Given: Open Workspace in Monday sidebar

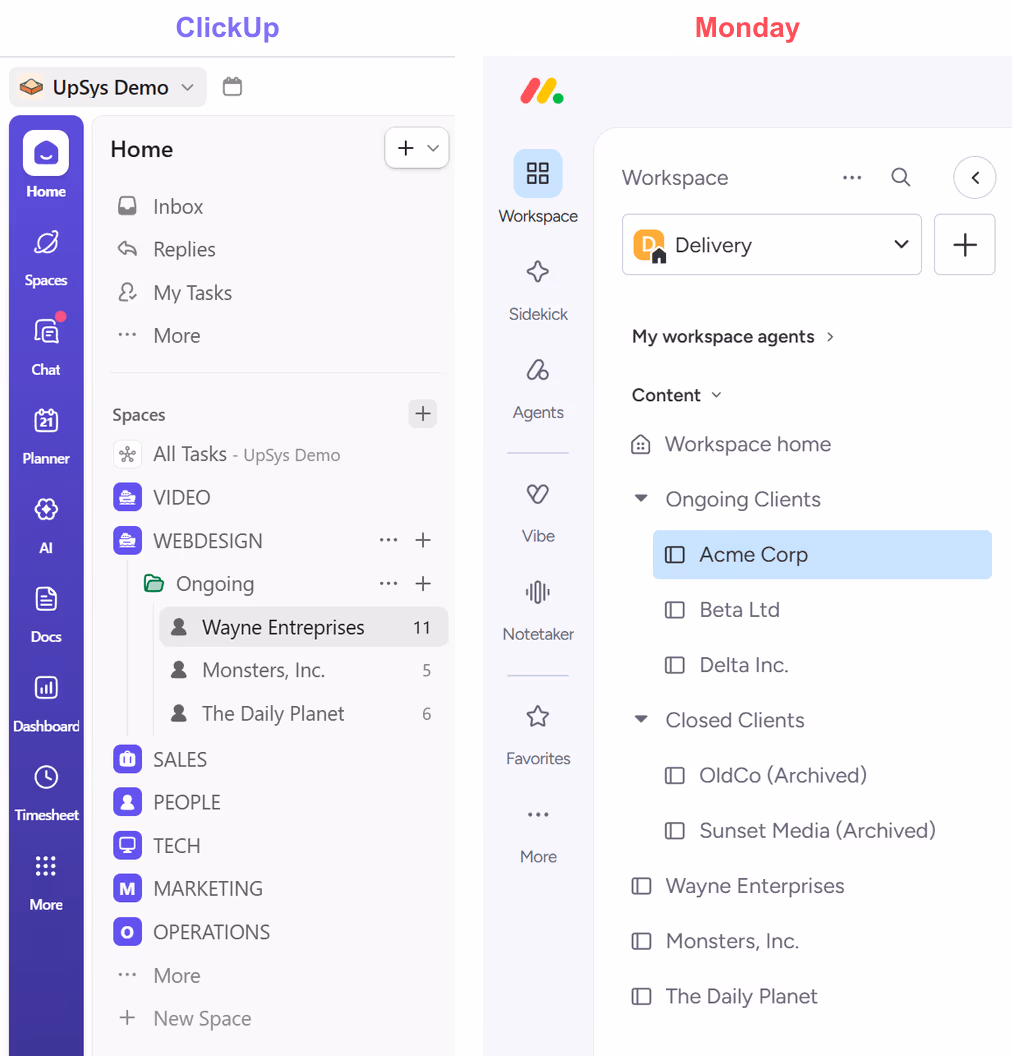Looking at the screenshot, I should pyautogui.click(x=538, y=187).
